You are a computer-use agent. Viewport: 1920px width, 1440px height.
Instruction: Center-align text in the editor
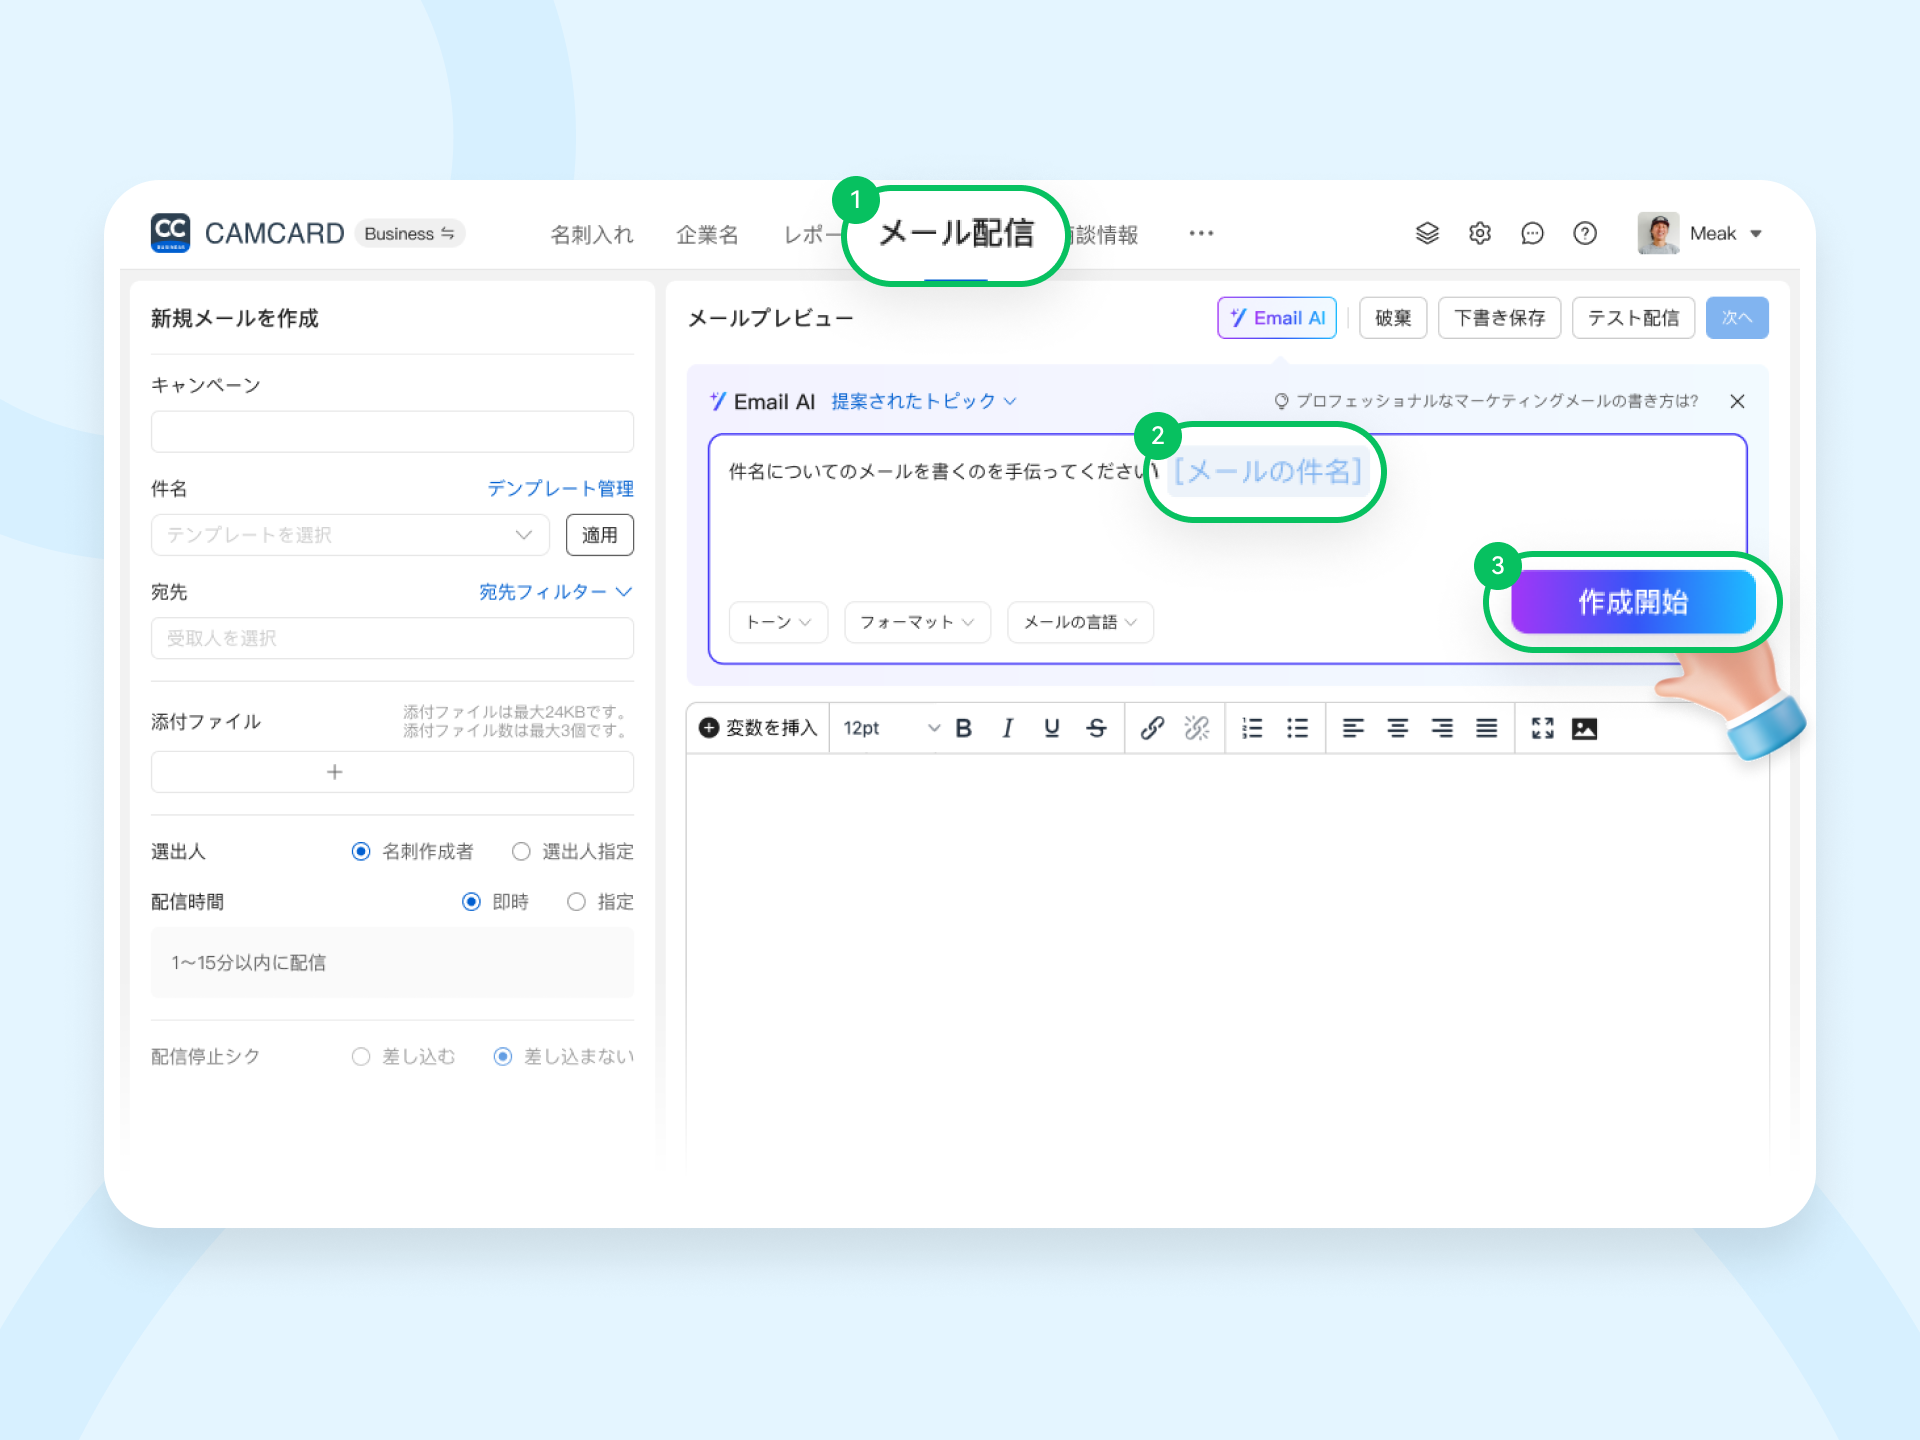coord(1397,728)
